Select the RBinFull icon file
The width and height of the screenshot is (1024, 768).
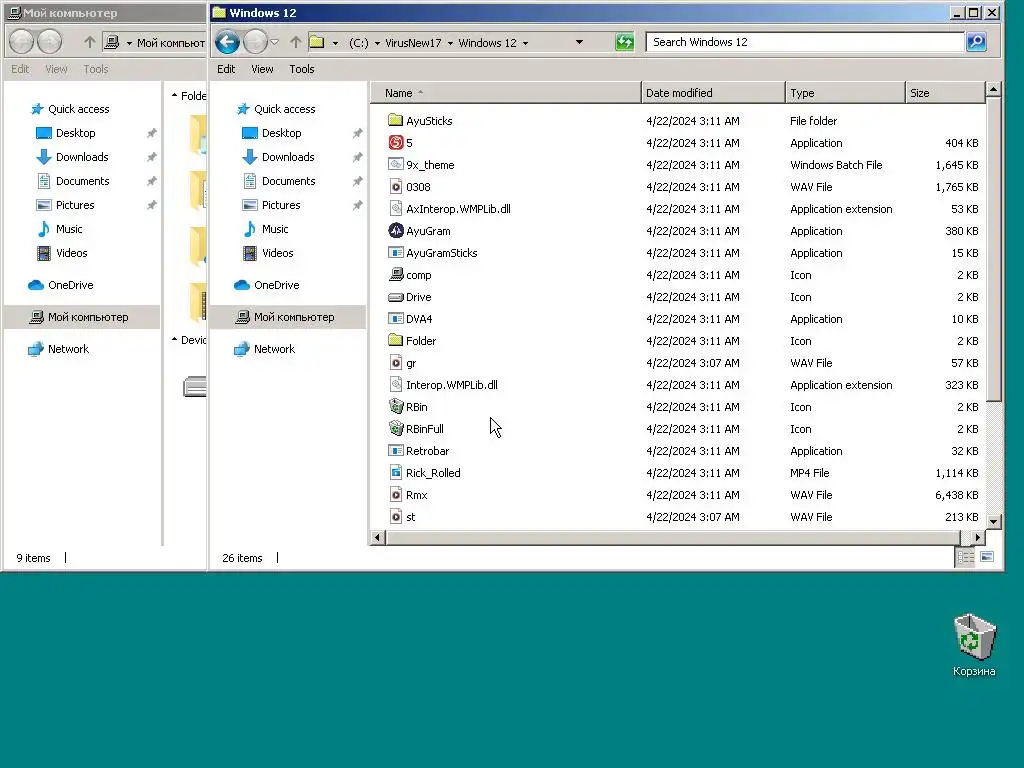point(395,428)
